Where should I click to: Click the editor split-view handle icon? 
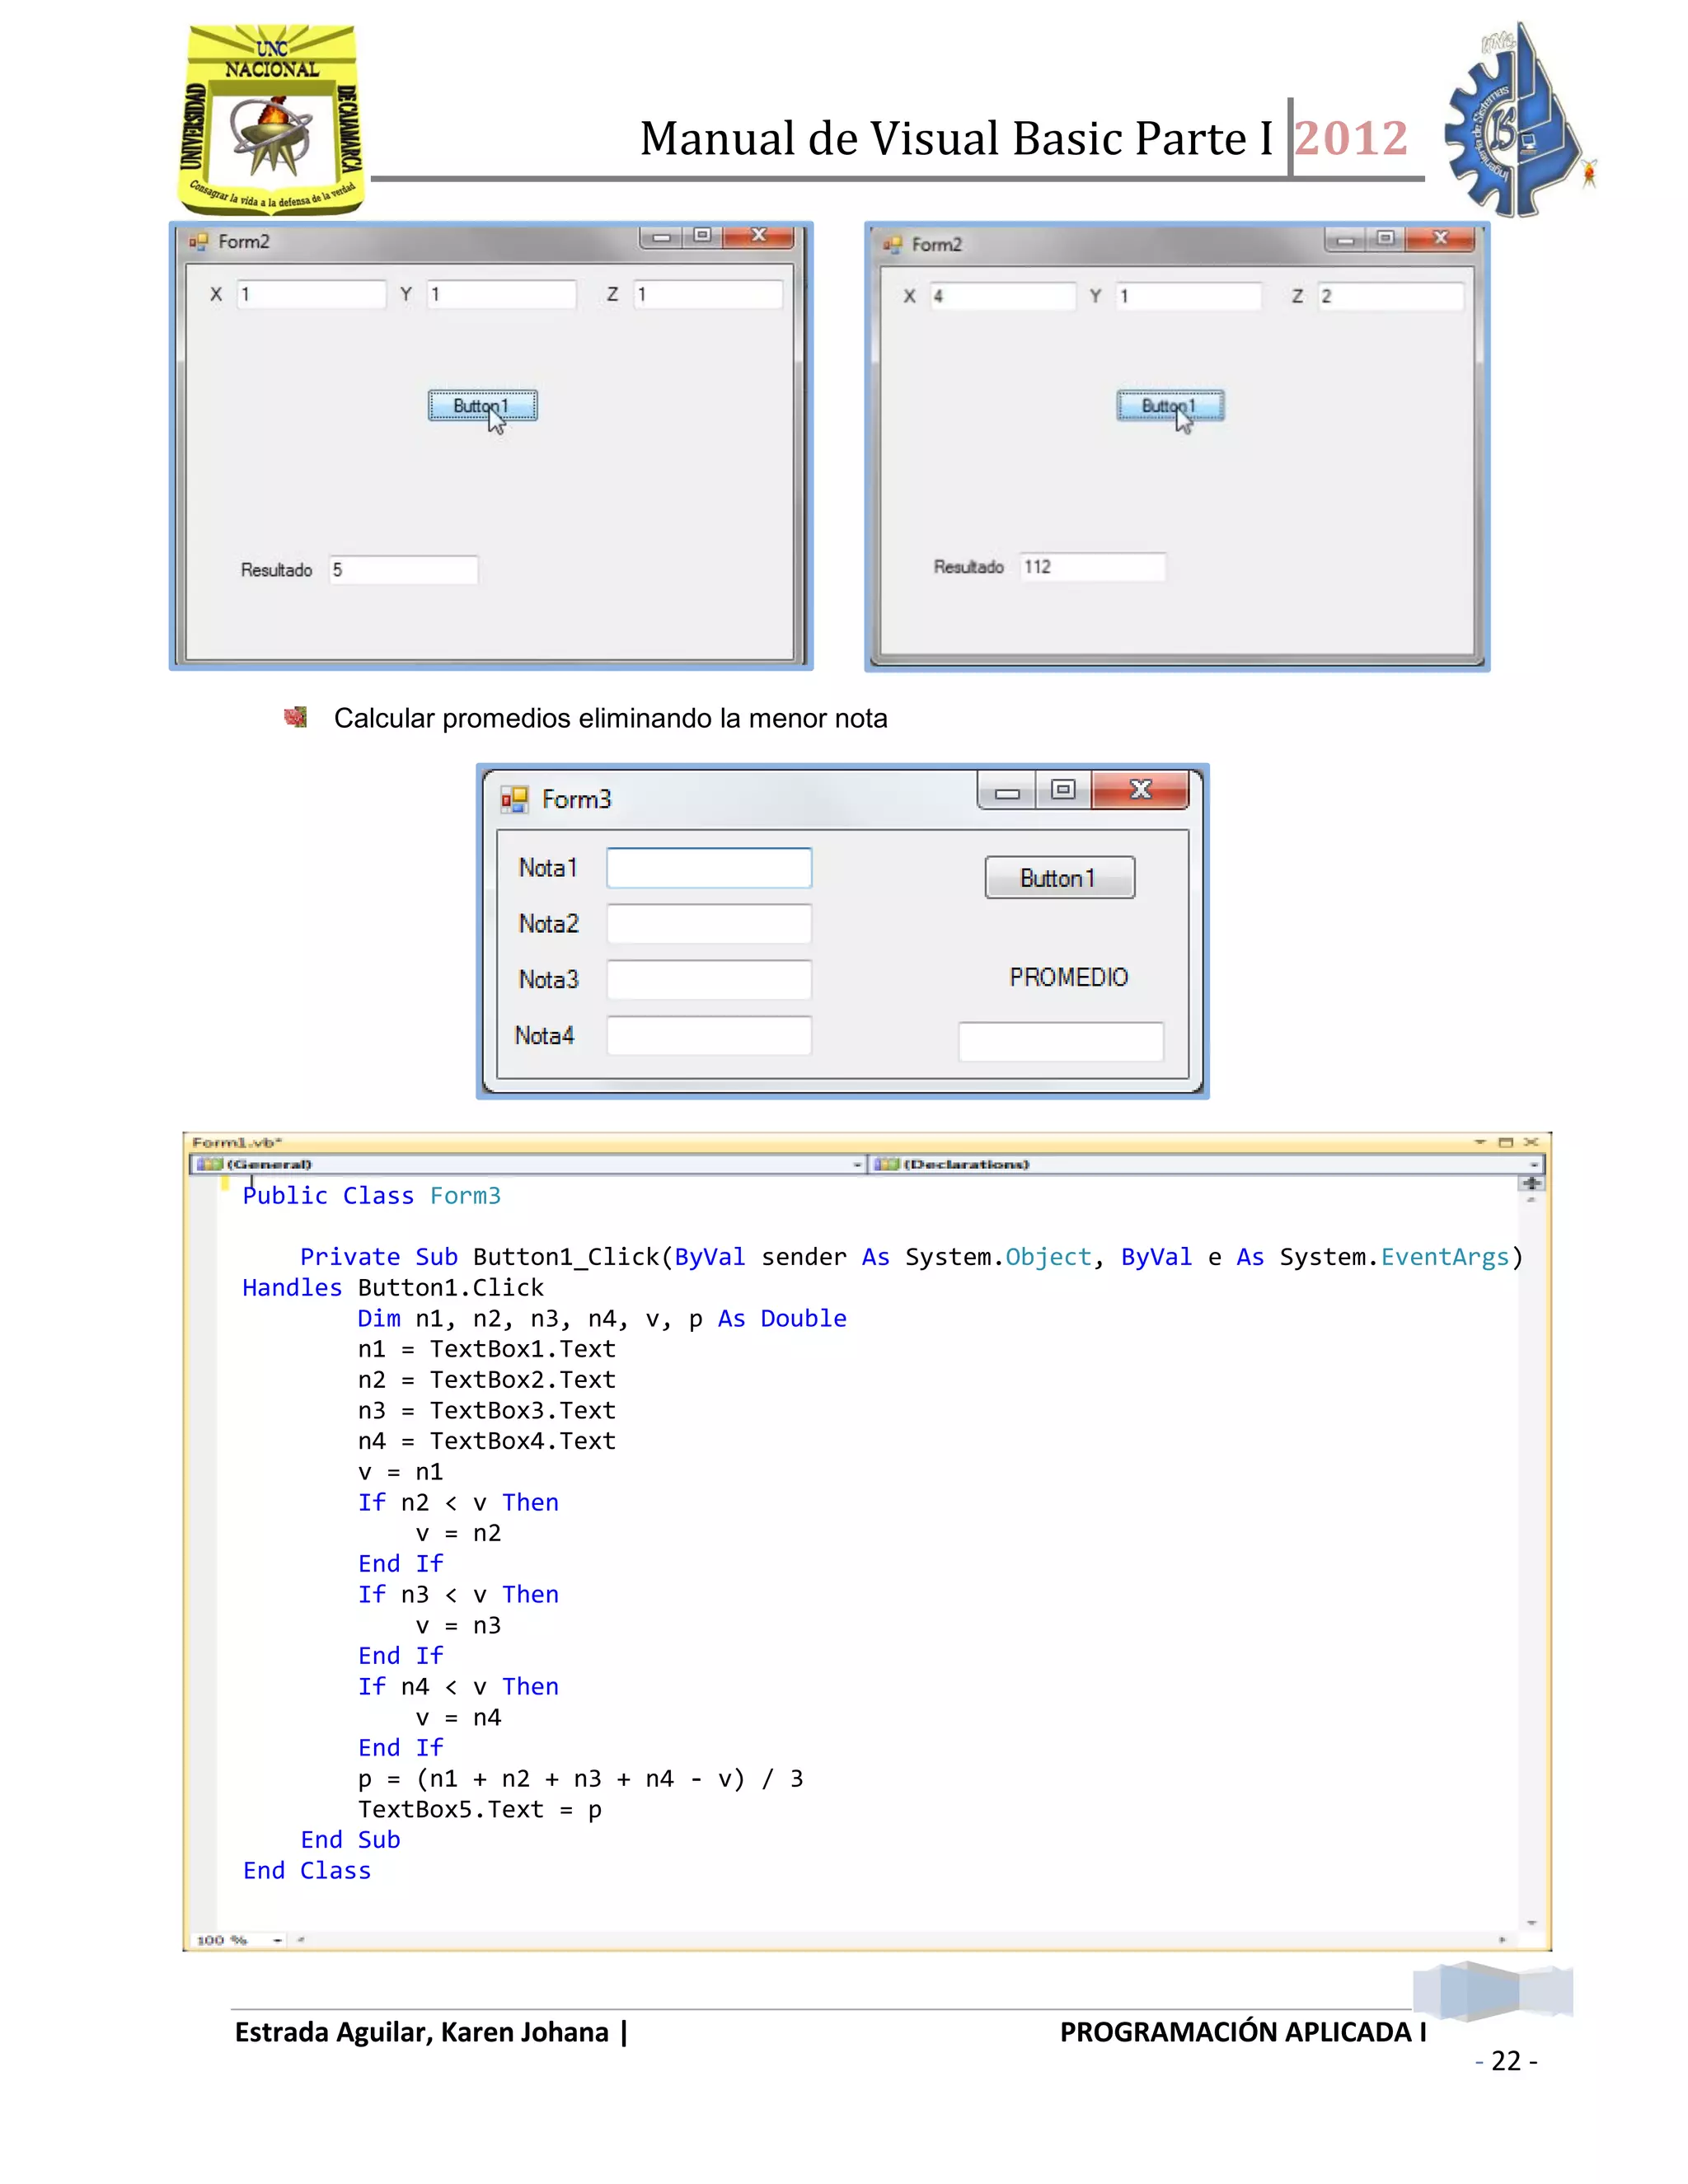pos(1532,1184)
